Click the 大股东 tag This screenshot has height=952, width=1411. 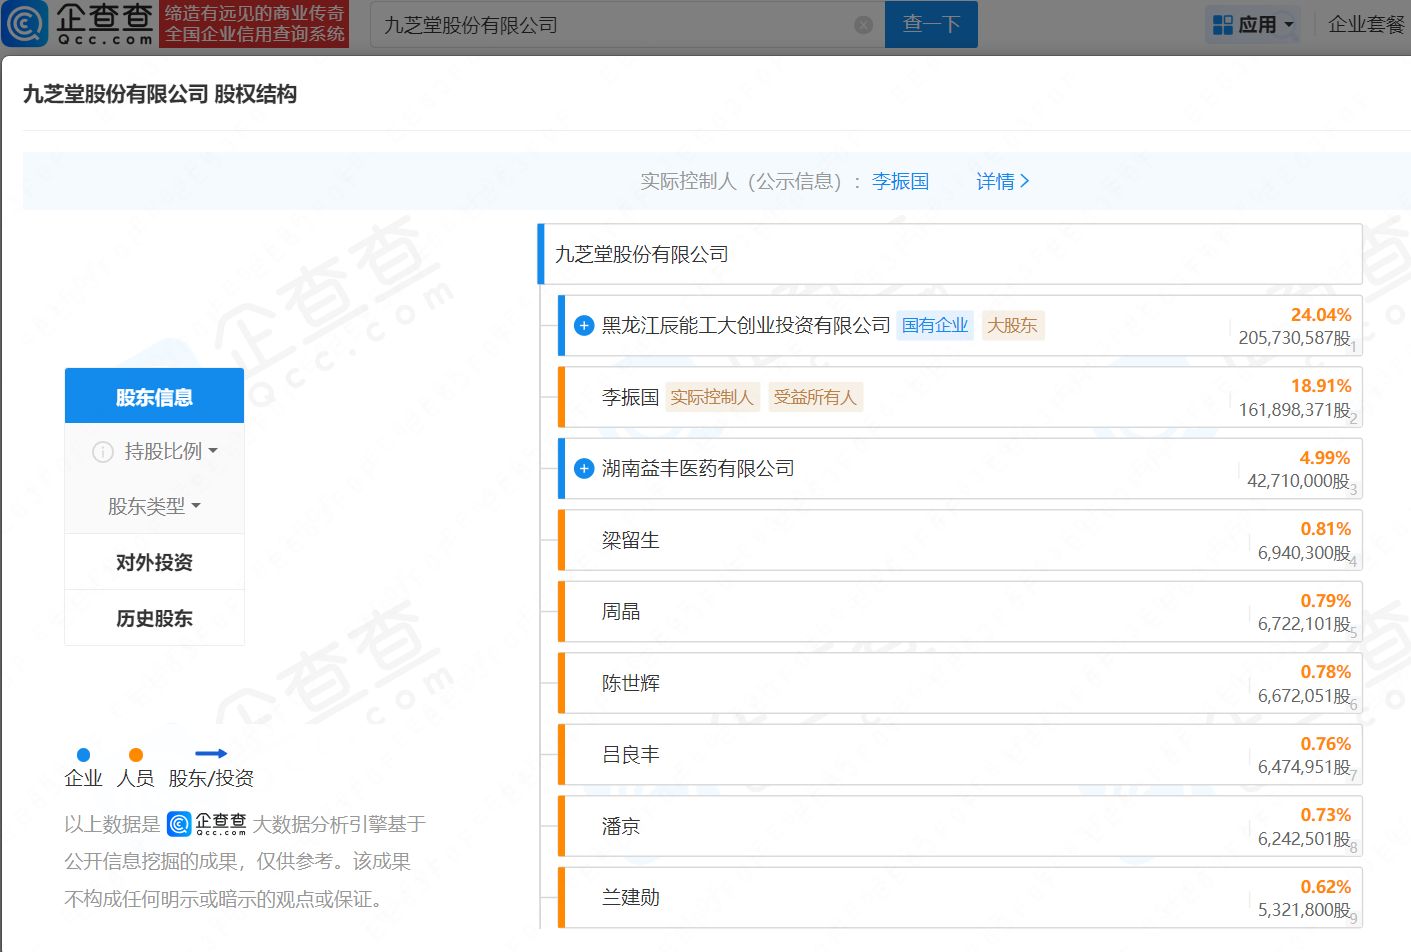pyautogui.click(x=1013, y=326)
